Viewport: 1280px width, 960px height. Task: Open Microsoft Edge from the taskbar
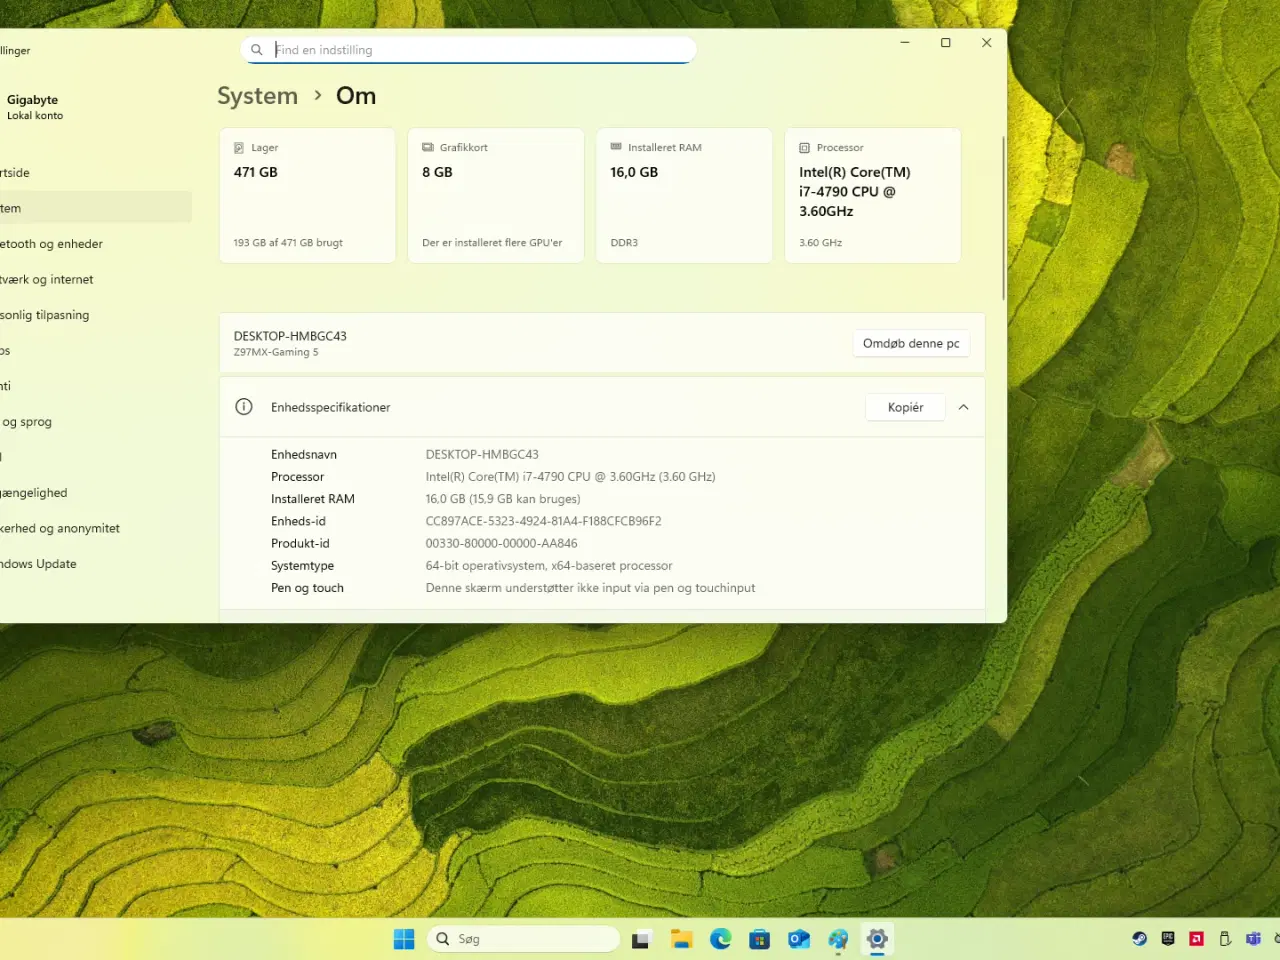coord(720,939)
